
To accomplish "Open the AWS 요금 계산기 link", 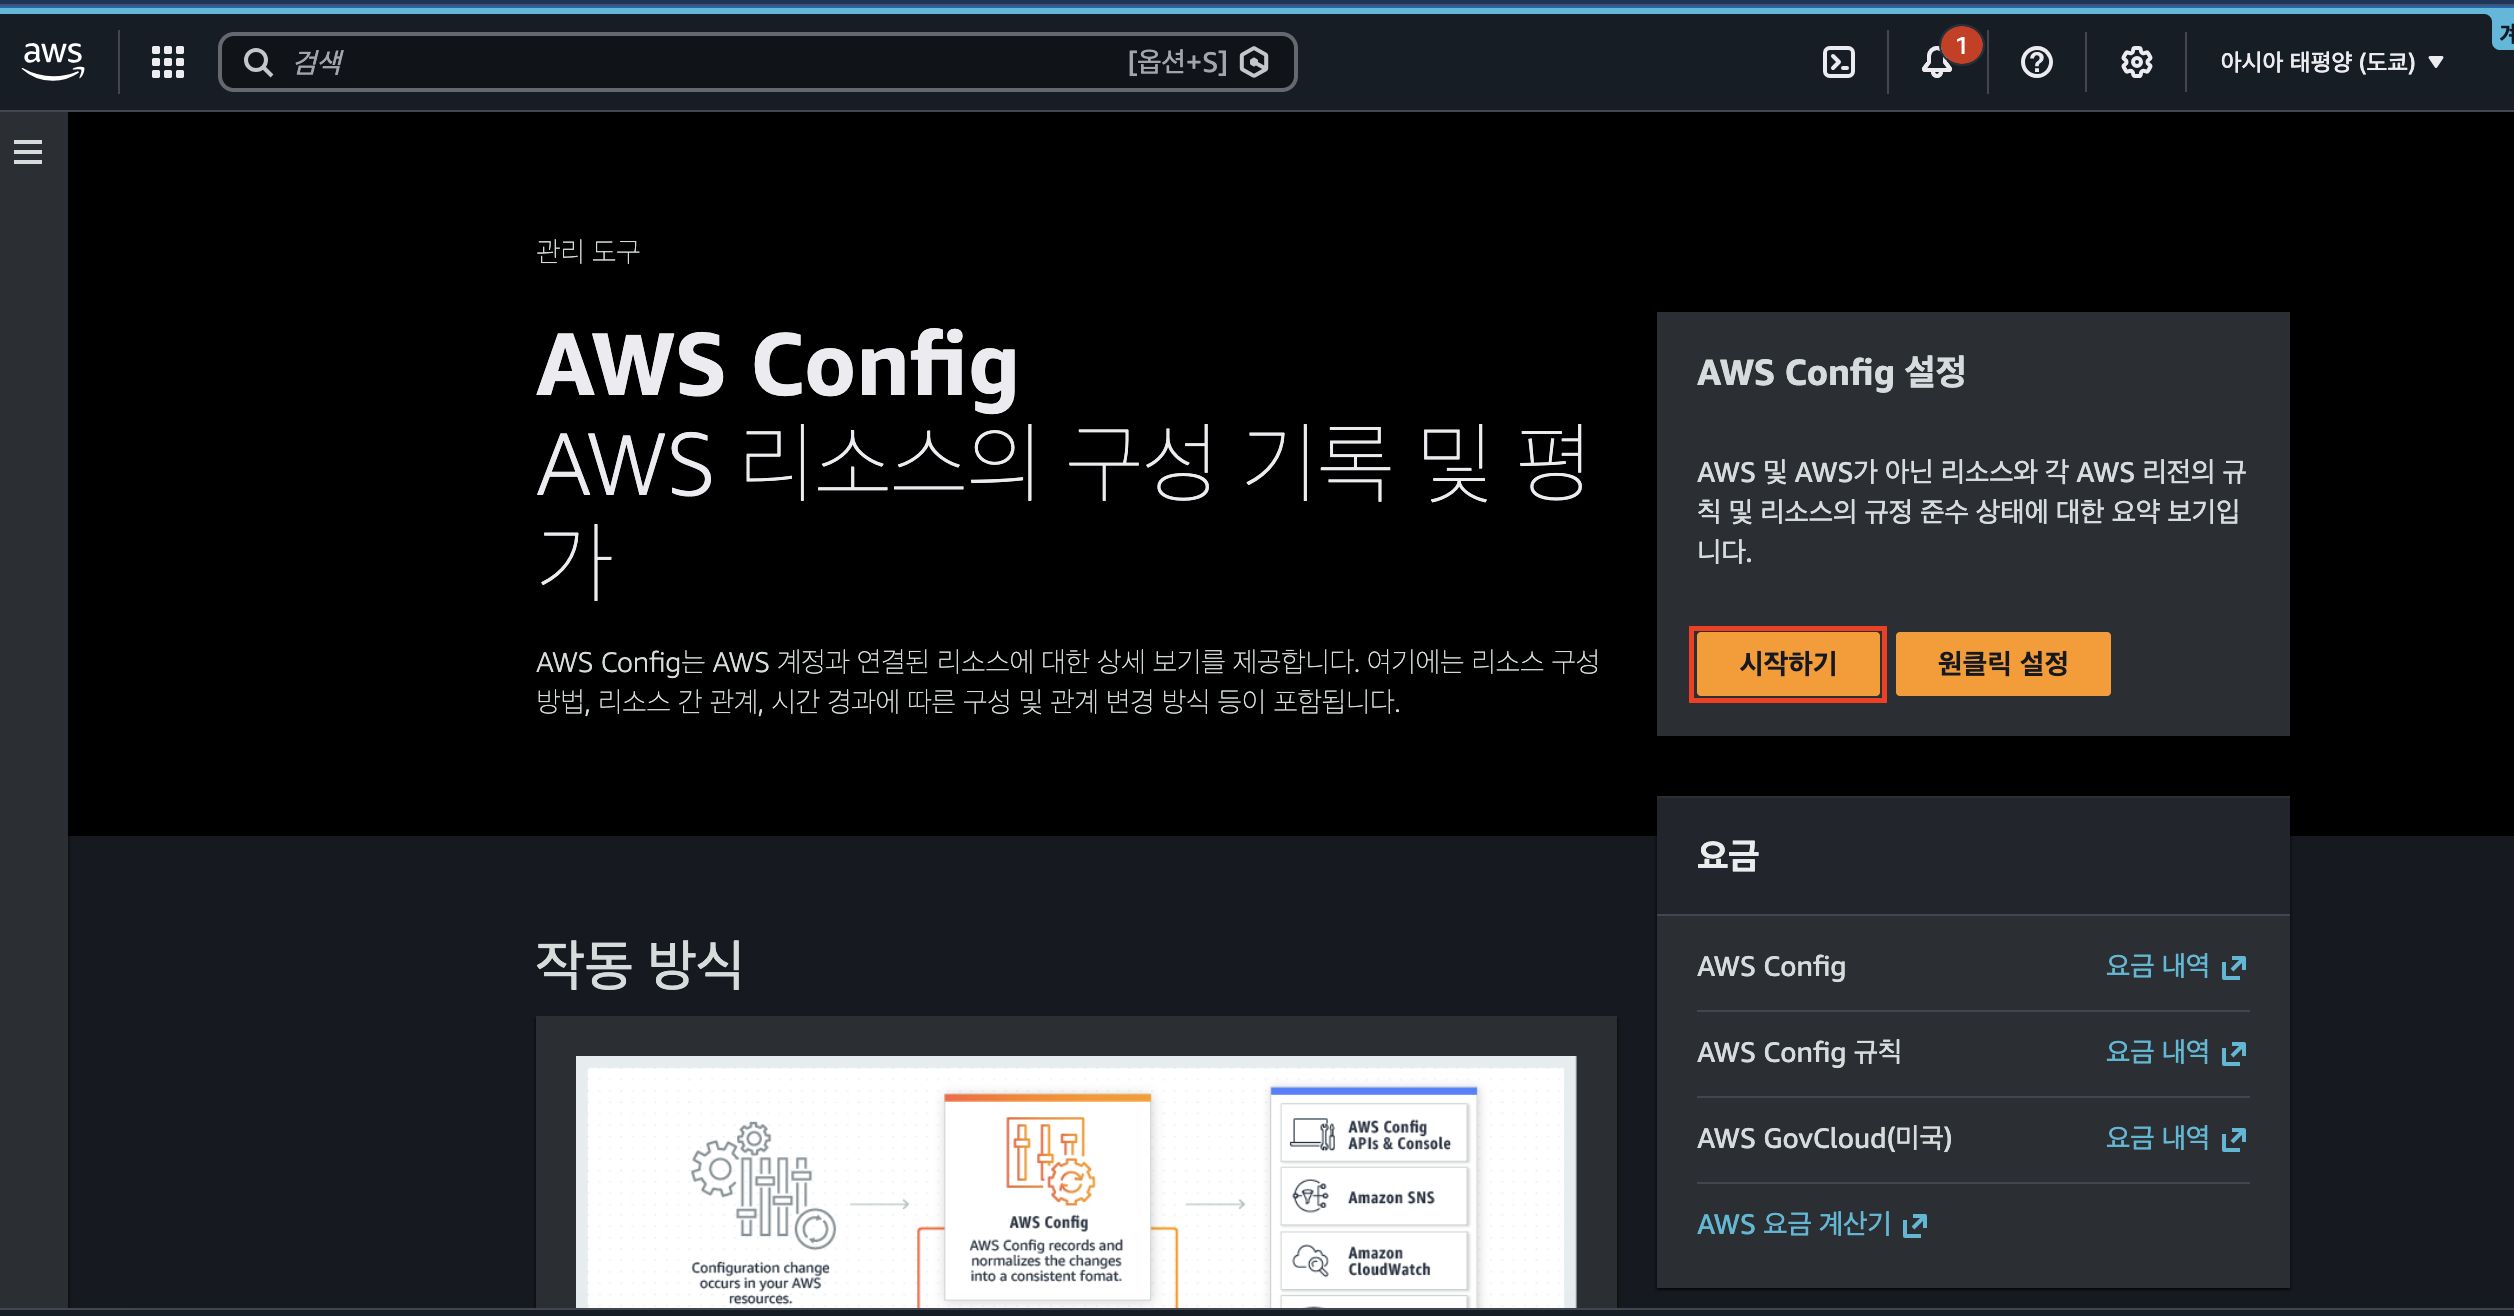I will pyautogui.click(x=1794, y=1224).
